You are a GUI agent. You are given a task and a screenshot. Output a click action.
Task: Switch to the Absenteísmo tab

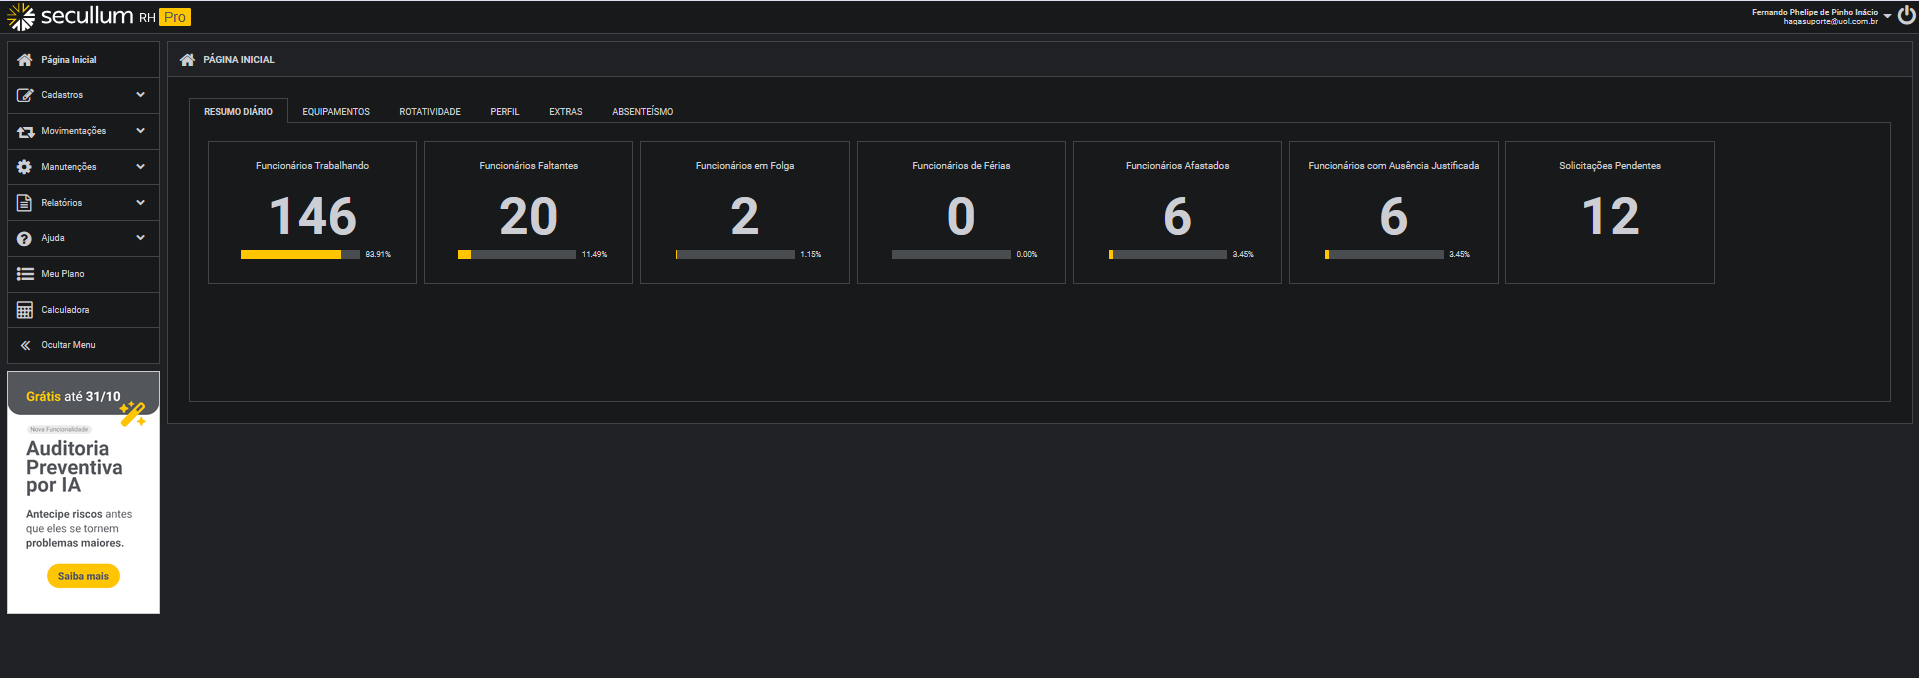click(642, 112)
